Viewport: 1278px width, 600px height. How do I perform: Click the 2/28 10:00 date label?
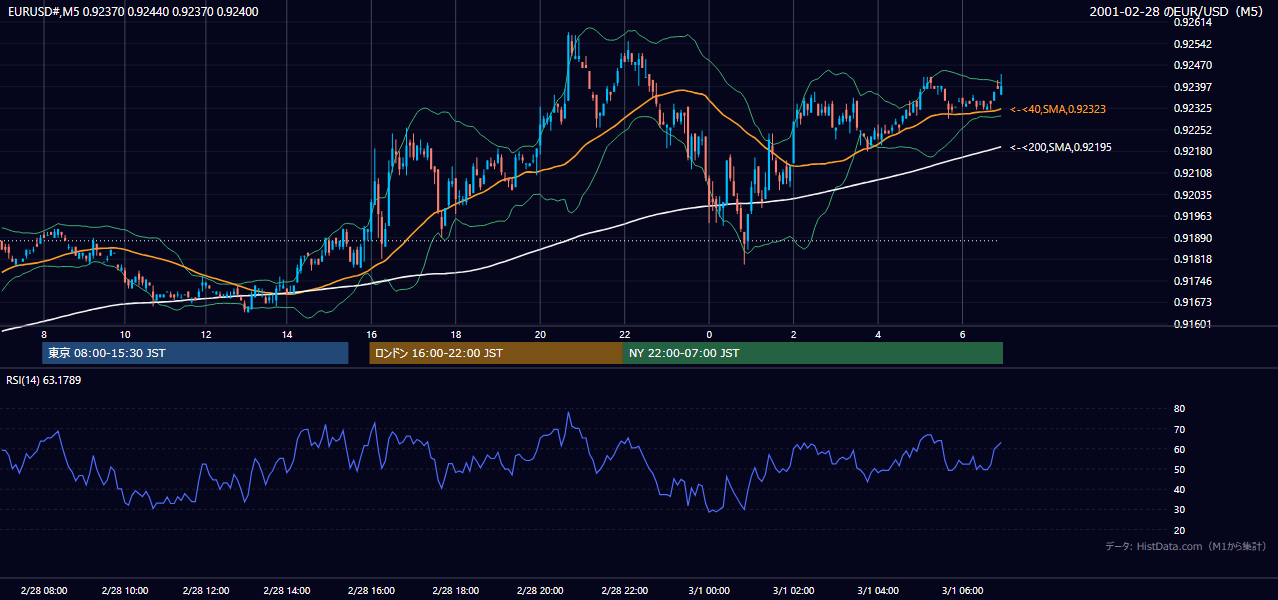(x=125, y=591)
